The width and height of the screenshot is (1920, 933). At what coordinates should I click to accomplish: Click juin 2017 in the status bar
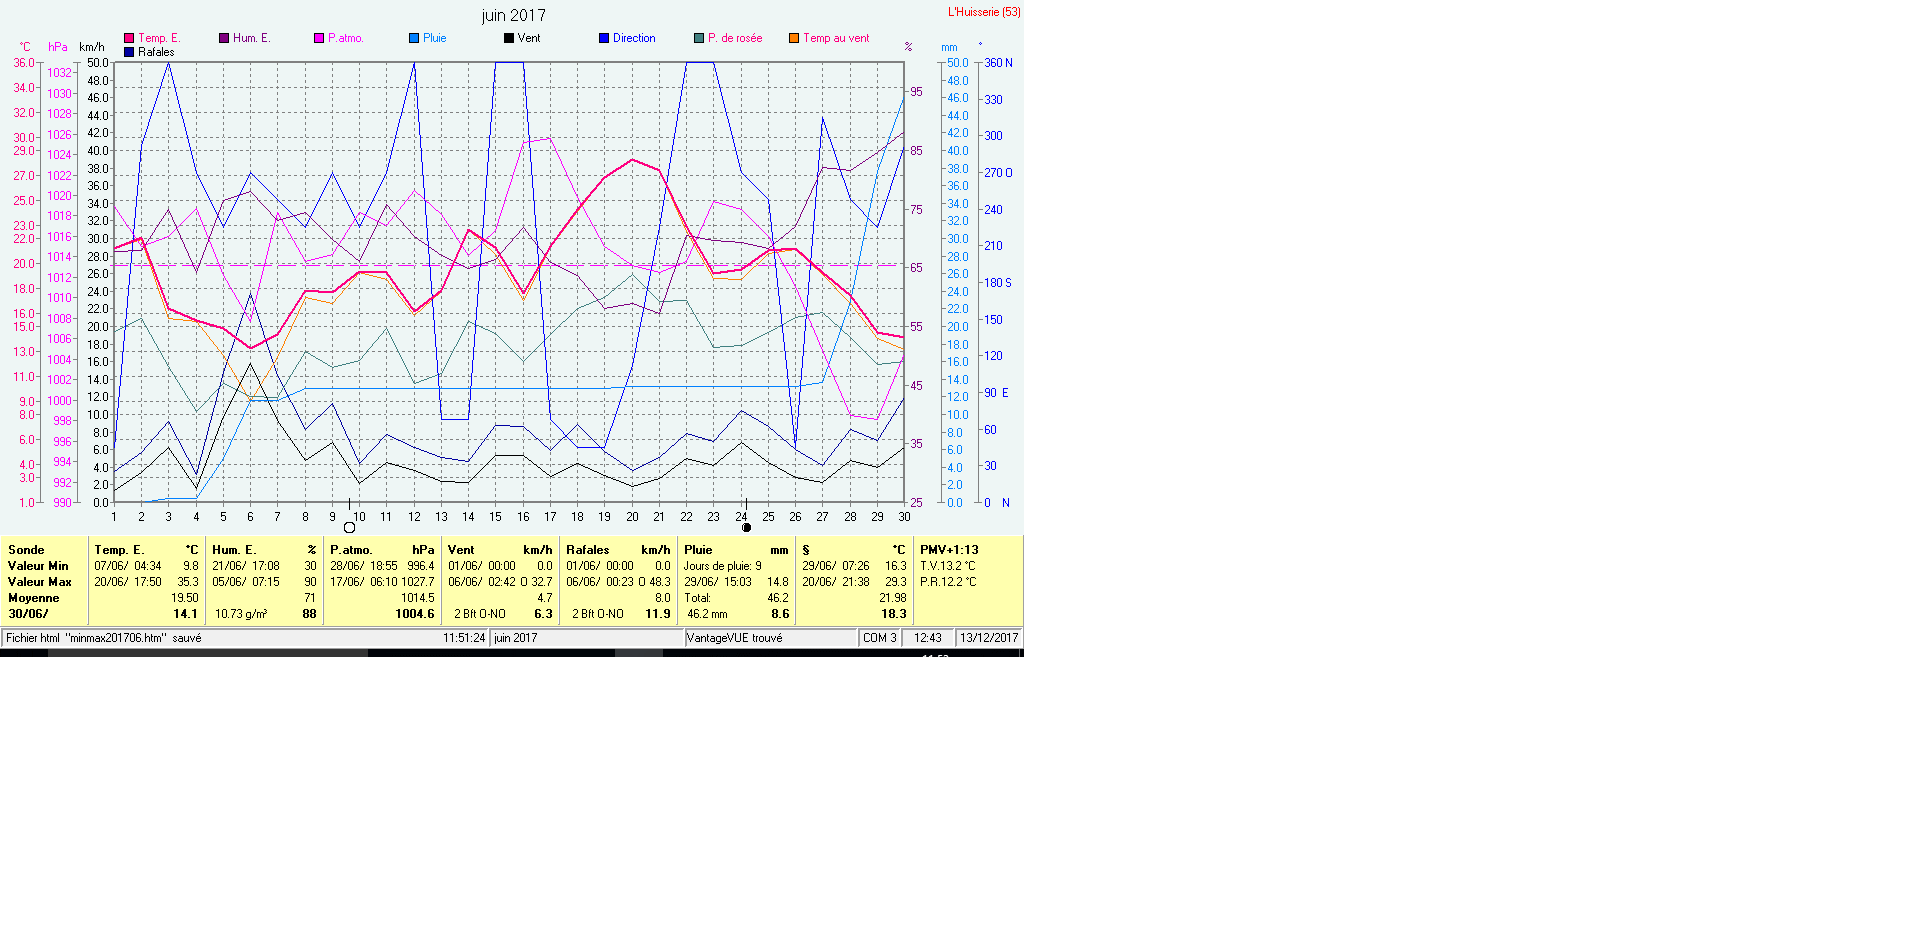pos(516,638)
